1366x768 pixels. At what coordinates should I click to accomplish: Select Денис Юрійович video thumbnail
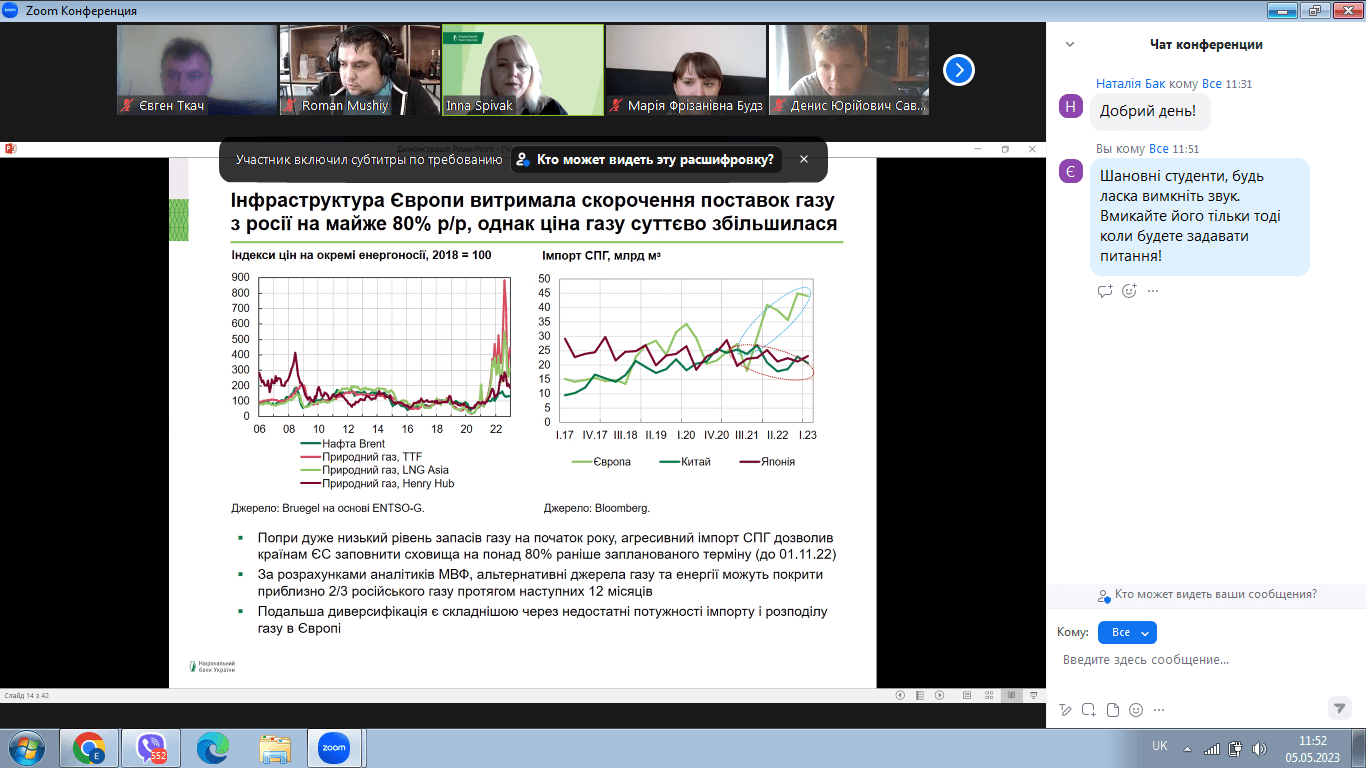[849, 70]
